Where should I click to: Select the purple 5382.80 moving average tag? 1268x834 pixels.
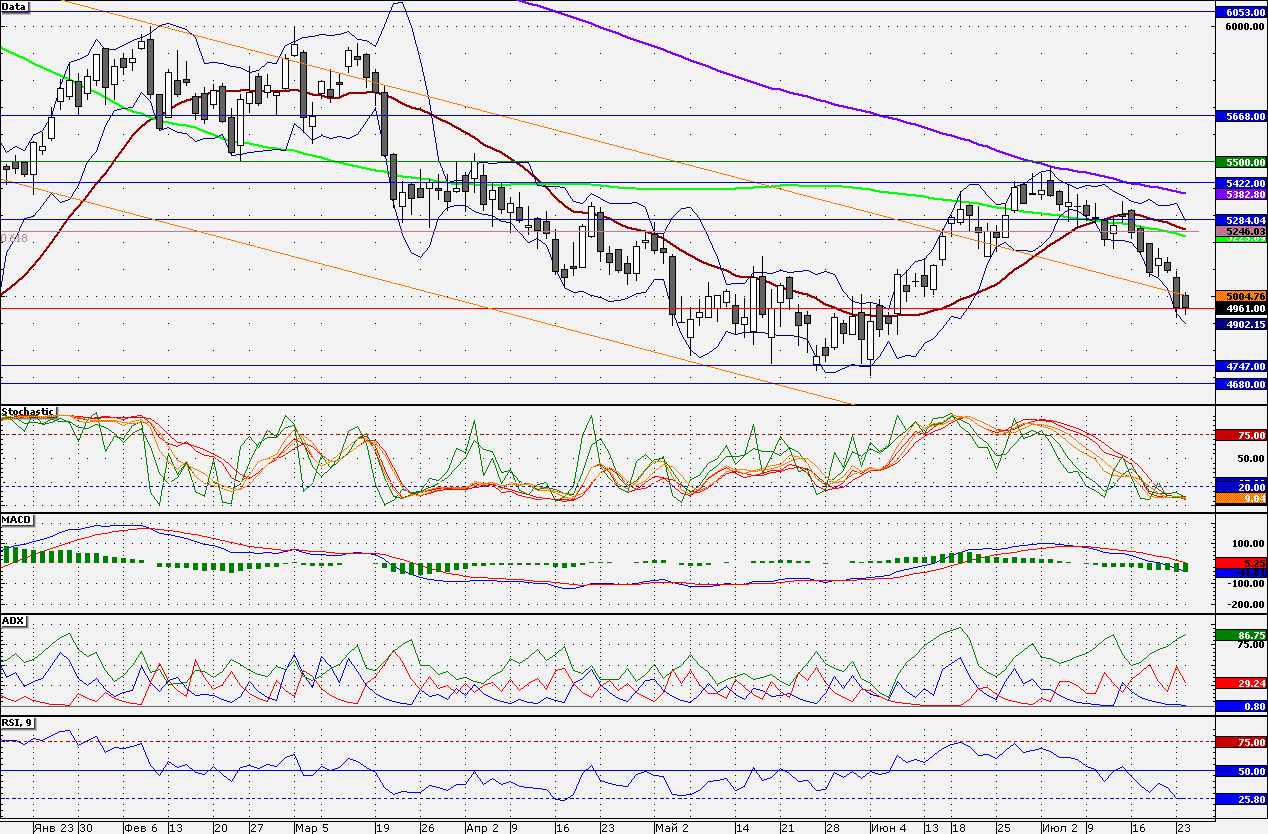point(1240,194)
